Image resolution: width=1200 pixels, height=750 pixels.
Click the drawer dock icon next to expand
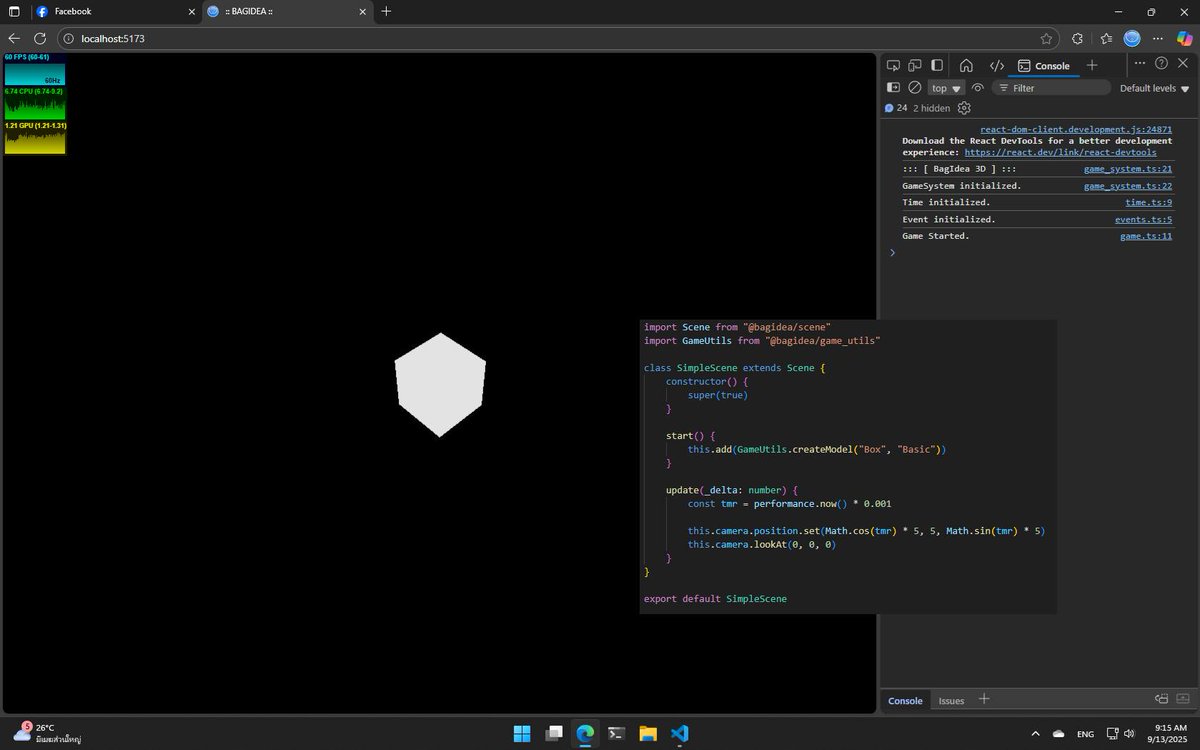pos(1161,699)
